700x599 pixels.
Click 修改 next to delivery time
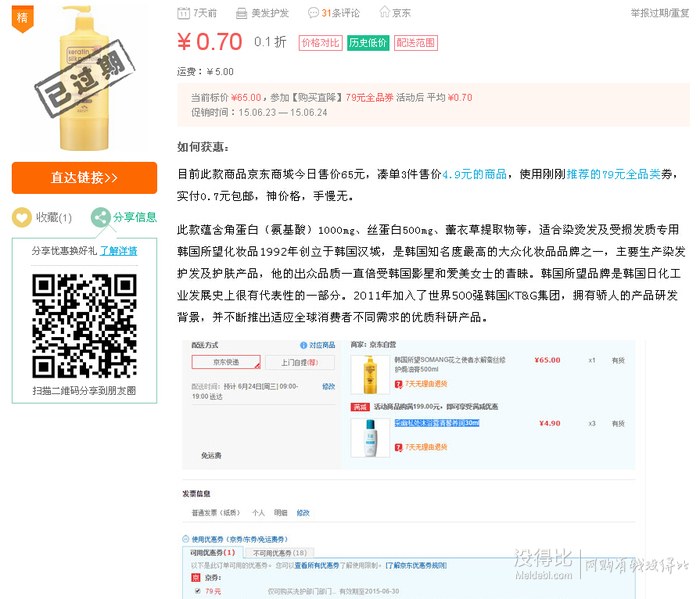click(x=328, y=387)
